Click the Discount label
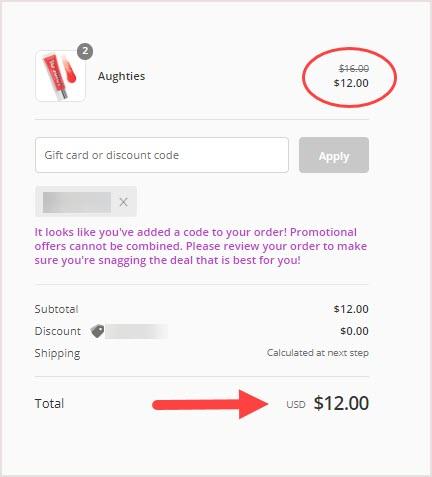The width and height of the screenshot is (432, 477). point(58,331)
